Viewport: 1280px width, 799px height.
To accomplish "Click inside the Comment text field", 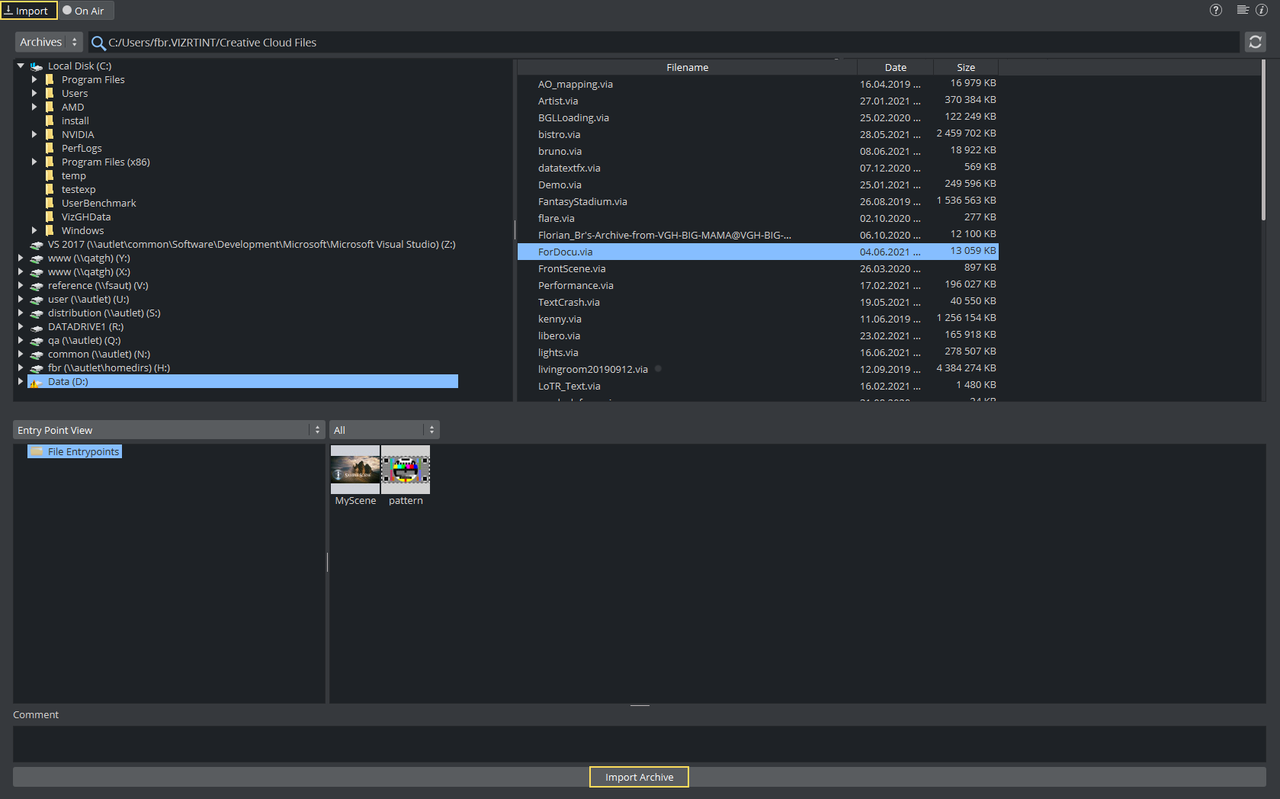I will [x=639, y=743].
